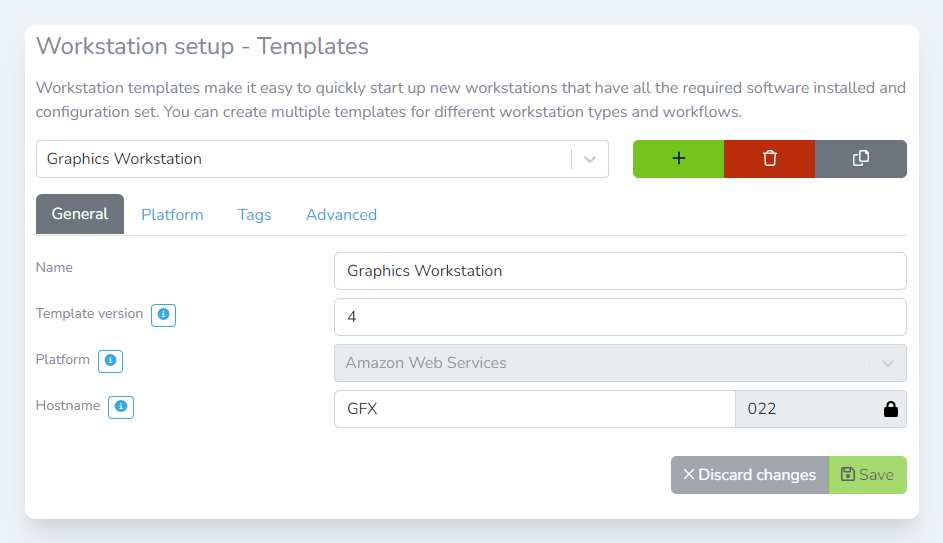943x543 pixels.
Task: Focus the Template version field
Action: pyautogui.click(x=620, y=317)
